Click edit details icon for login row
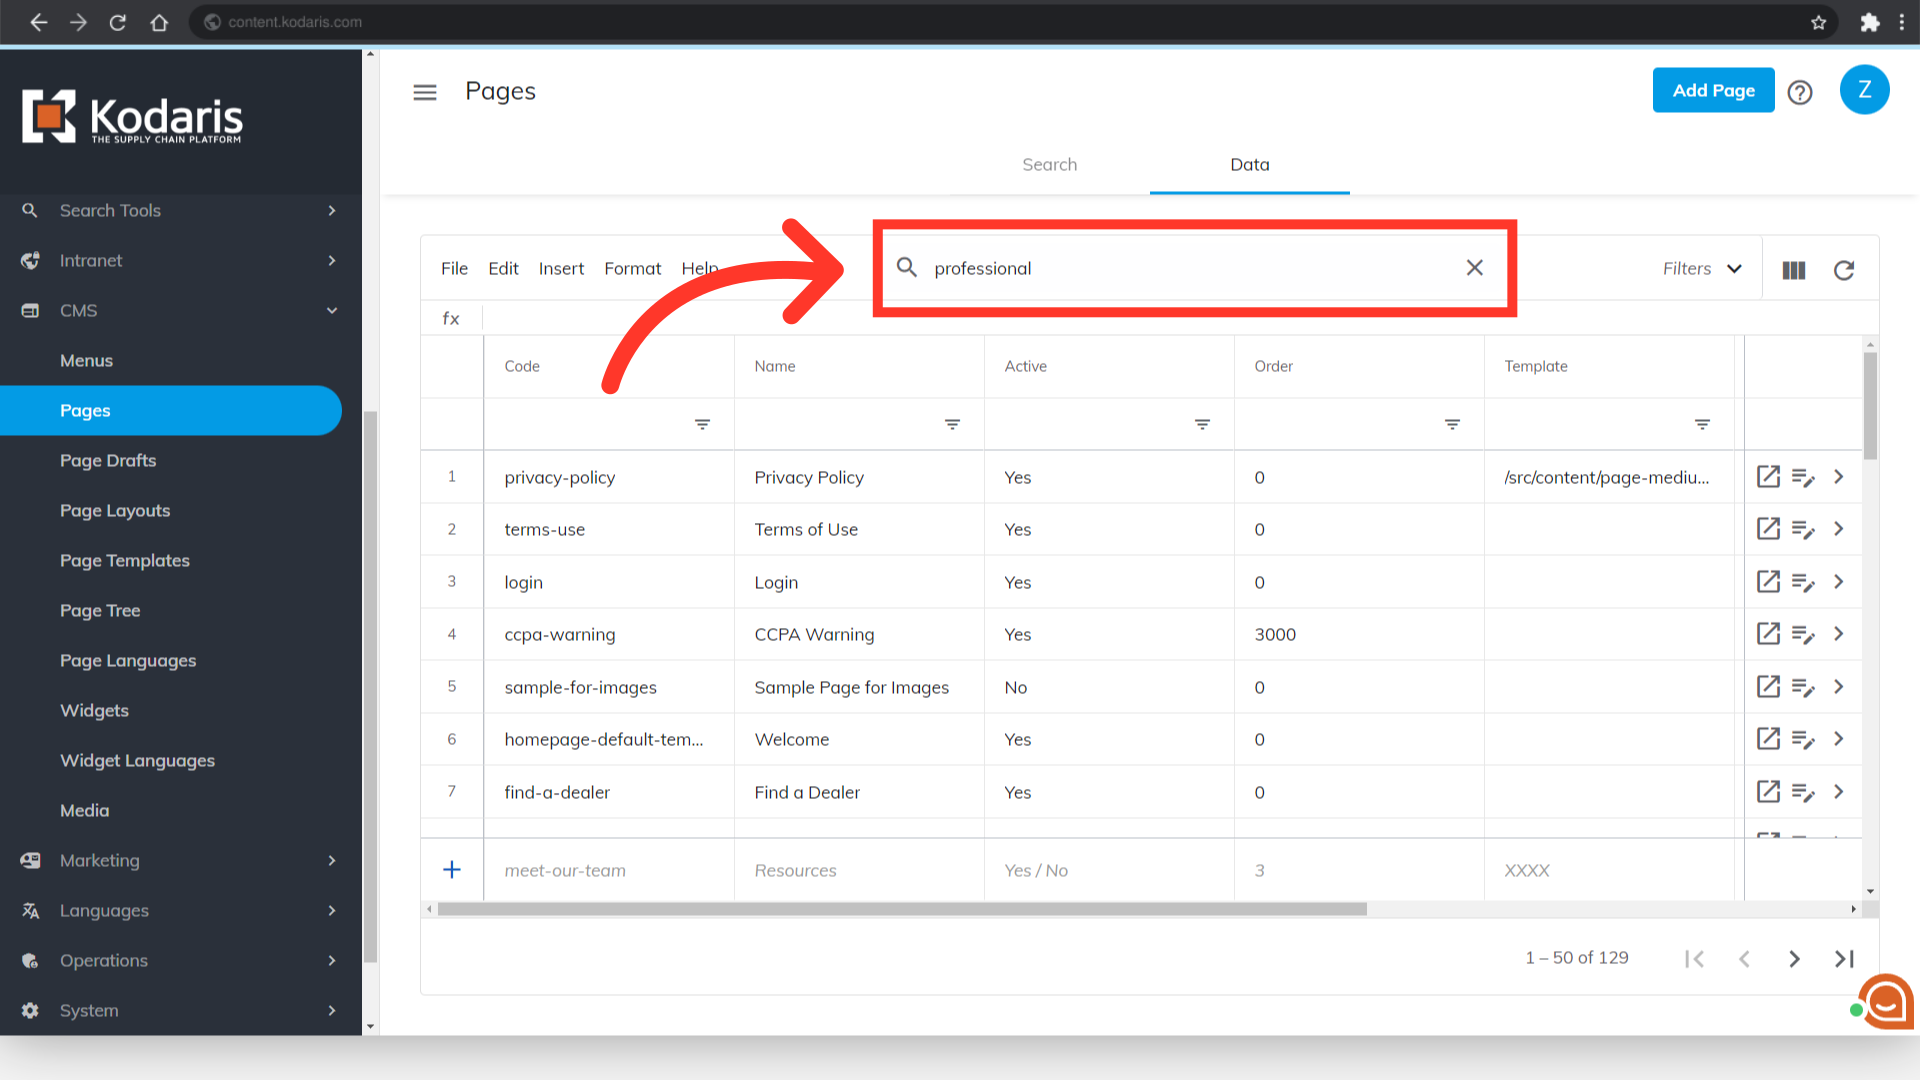 [1803, 582]
